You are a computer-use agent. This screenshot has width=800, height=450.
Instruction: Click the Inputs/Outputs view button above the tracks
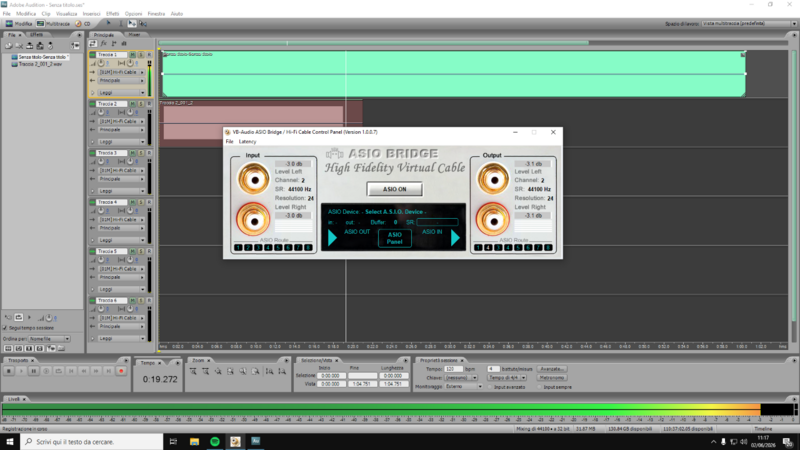93,44
